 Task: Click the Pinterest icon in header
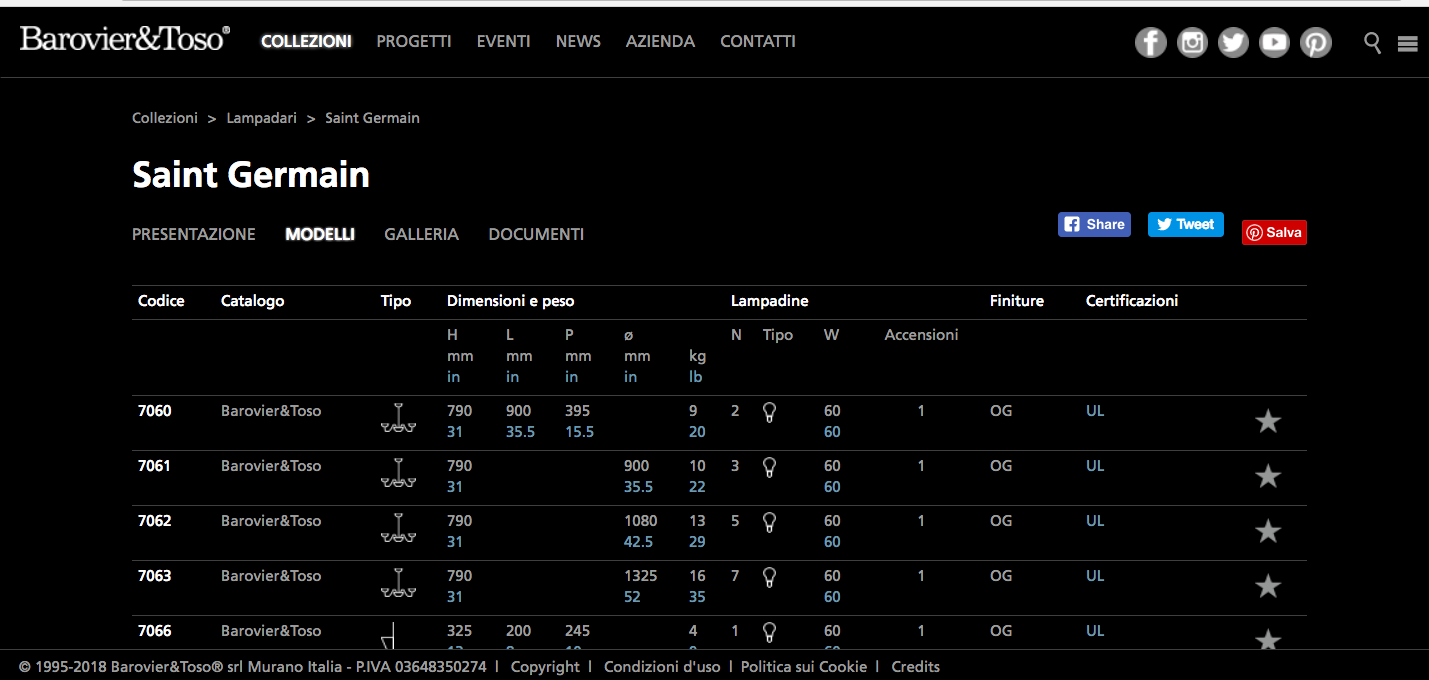[1315, 42]
